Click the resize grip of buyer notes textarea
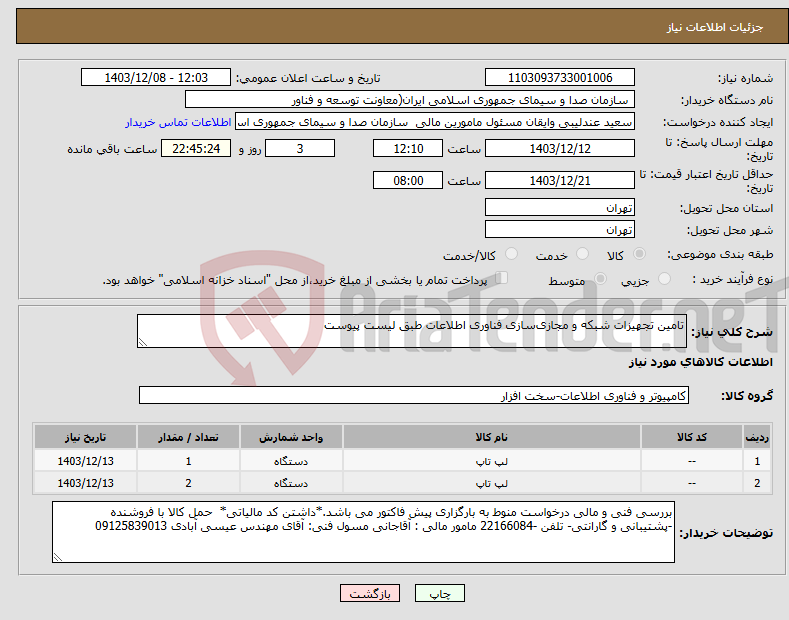This screenshot has height=620, width=789. [x=58, y=557]
